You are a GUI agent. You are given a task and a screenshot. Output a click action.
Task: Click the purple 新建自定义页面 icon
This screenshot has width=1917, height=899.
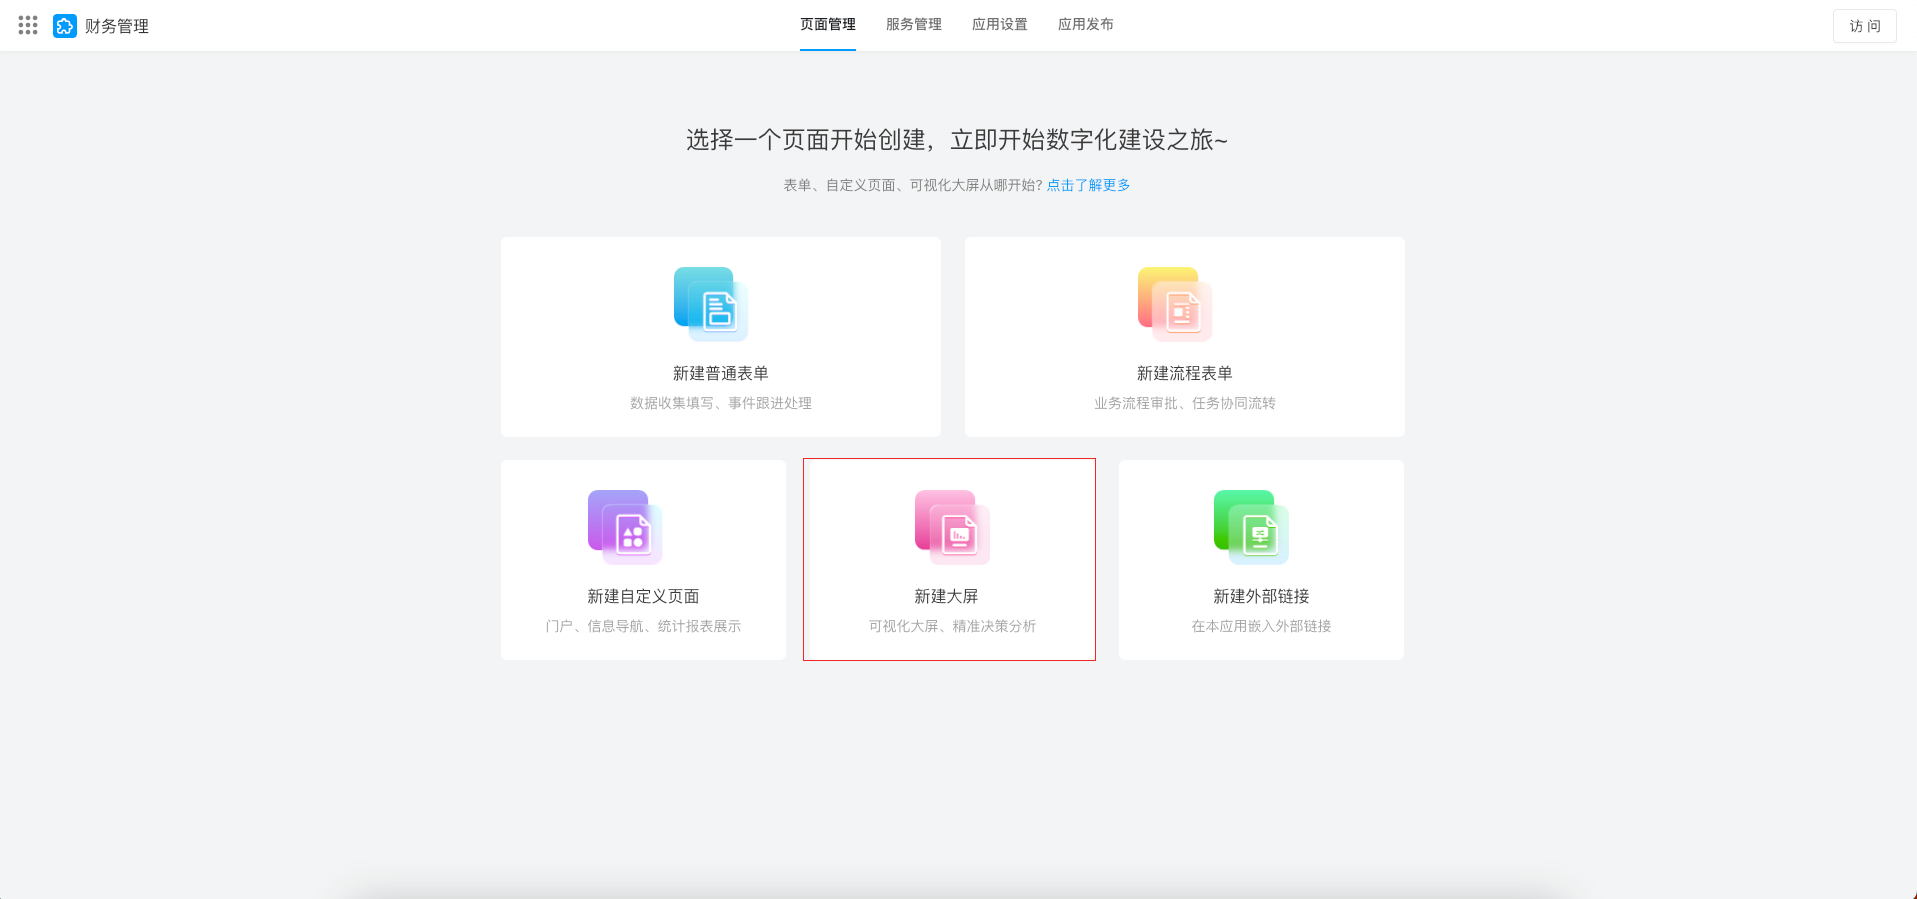625,528
